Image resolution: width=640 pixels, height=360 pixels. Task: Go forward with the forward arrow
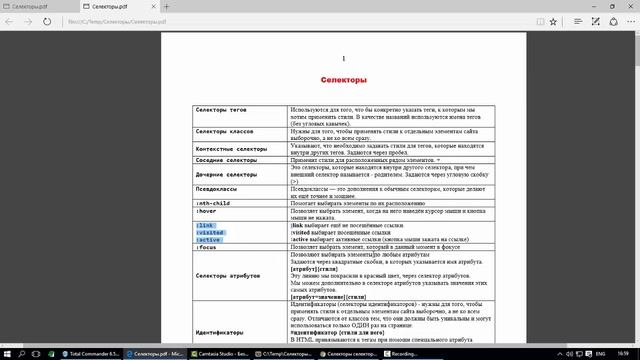pos(28,22)
